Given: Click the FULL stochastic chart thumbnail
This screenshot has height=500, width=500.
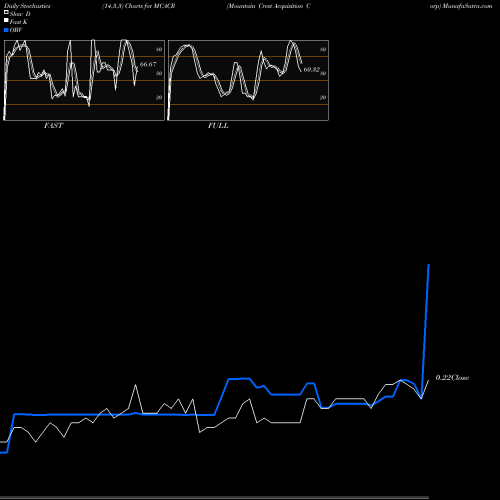Looking at the screenshot, I should (x=248, y=80).
